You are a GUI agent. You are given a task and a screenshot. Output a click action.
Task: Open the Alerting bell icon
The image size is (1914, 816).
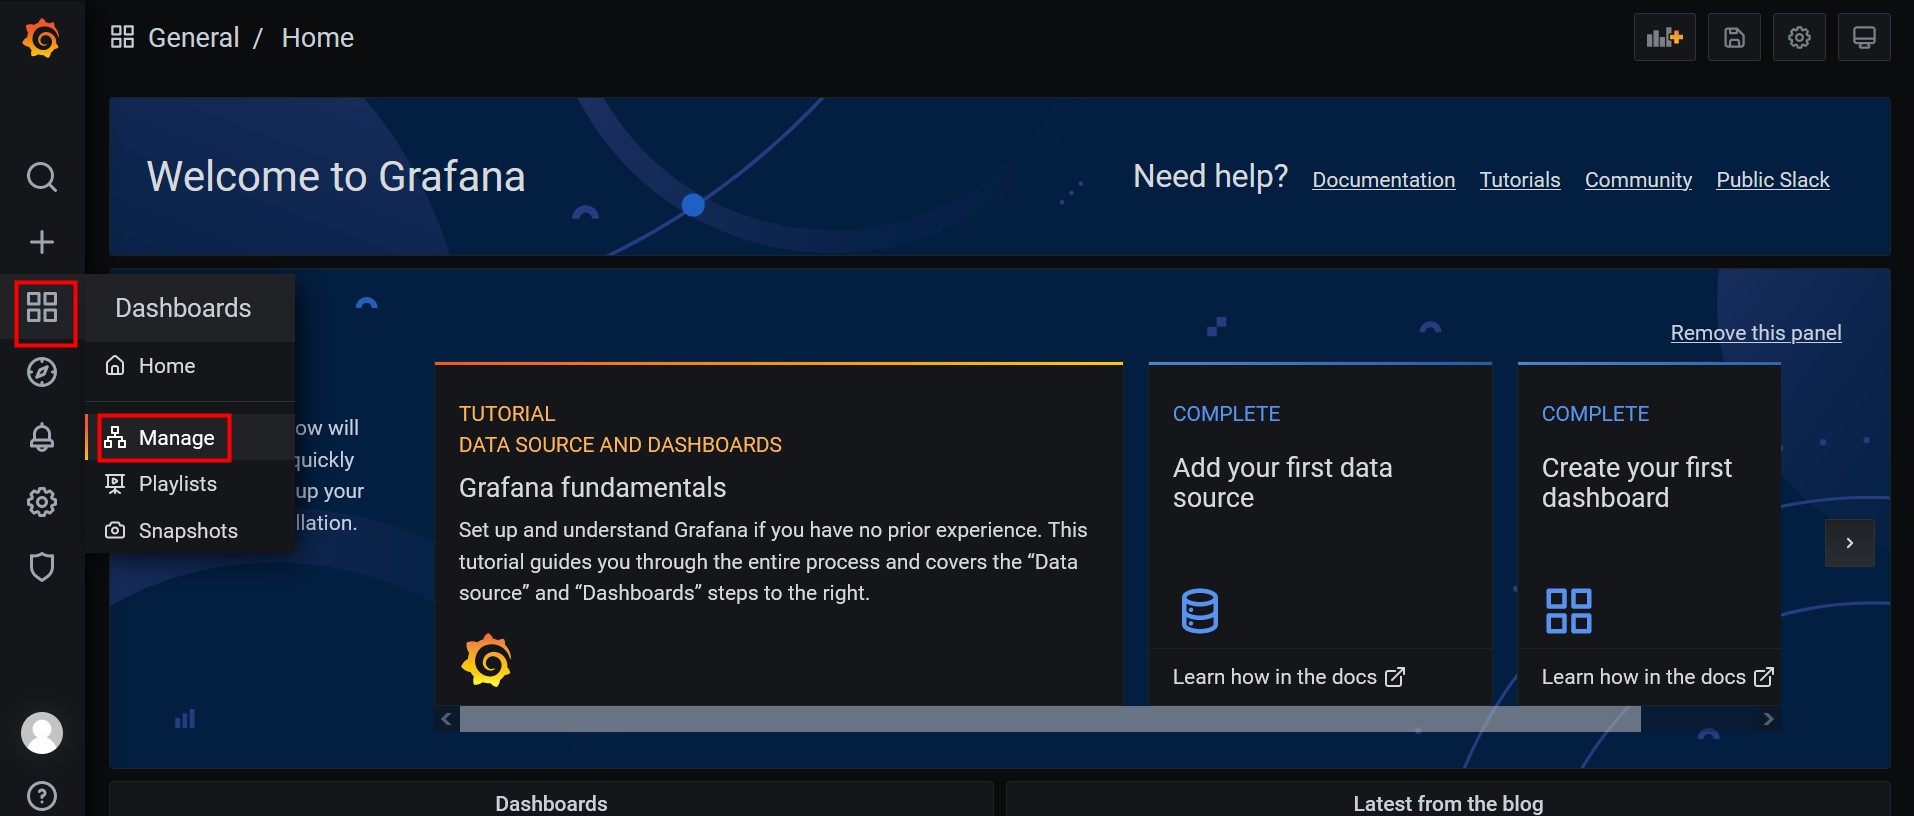[41, 437]
